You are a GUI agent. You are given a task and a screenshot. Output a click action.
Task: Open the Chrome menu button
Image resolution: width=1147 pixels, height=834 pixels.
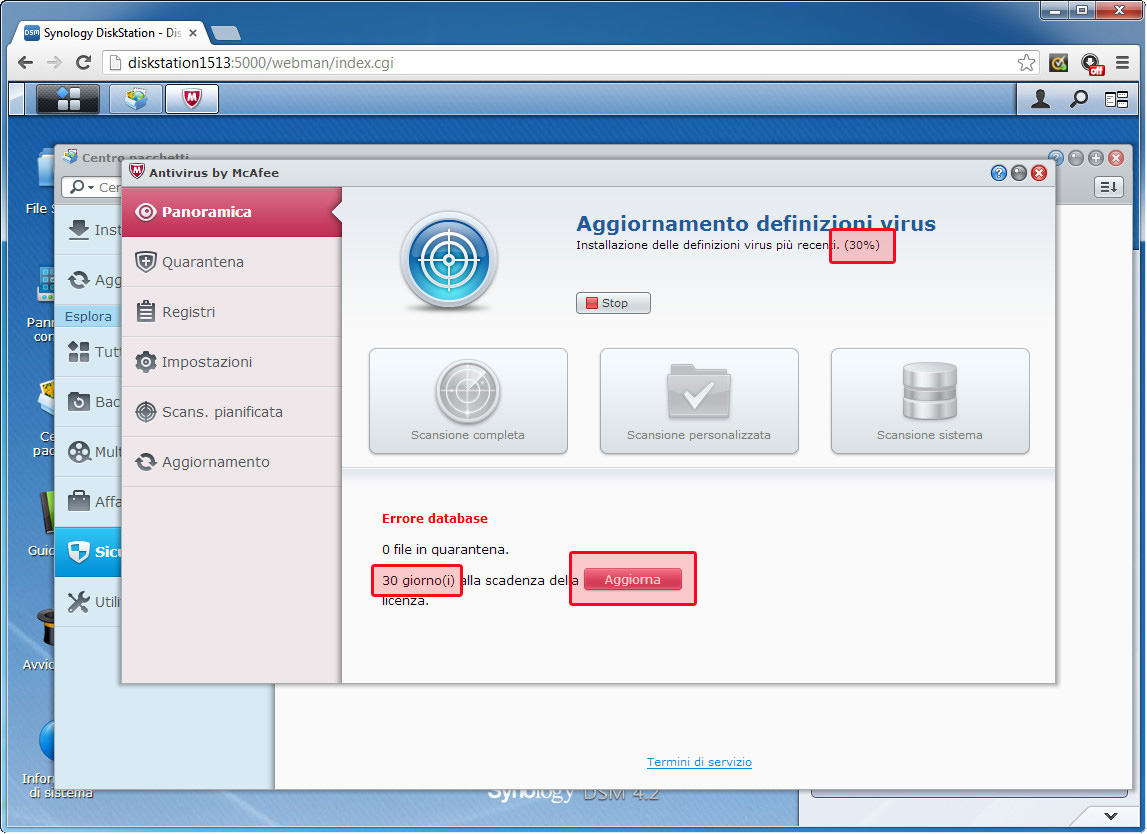tap(1122, 63)
